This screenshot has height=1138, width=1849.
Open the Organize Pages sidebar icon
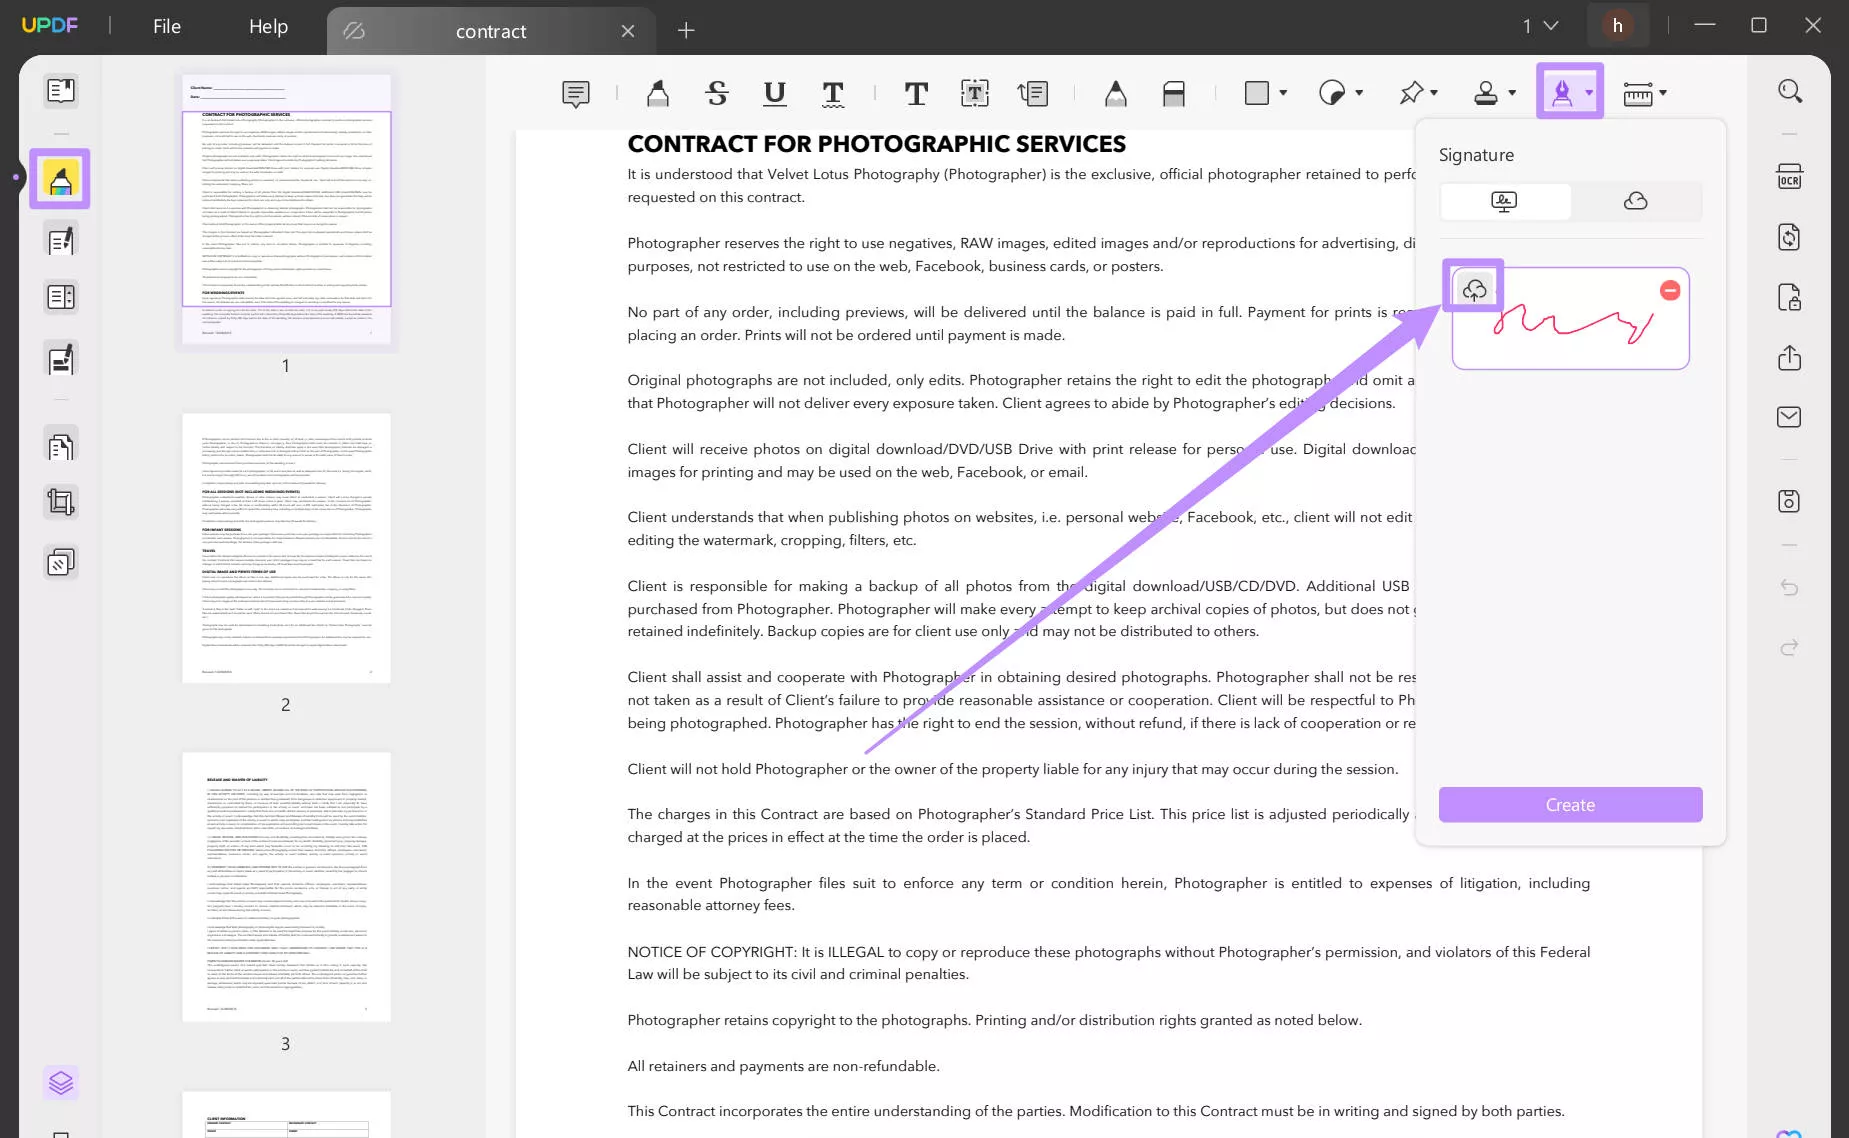[61, 445]
